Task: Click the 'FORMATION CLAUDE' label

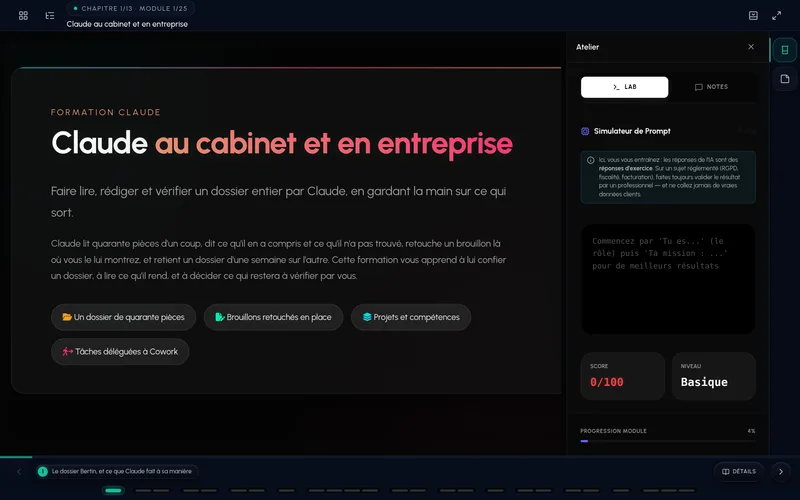Action: pos(106,112)
